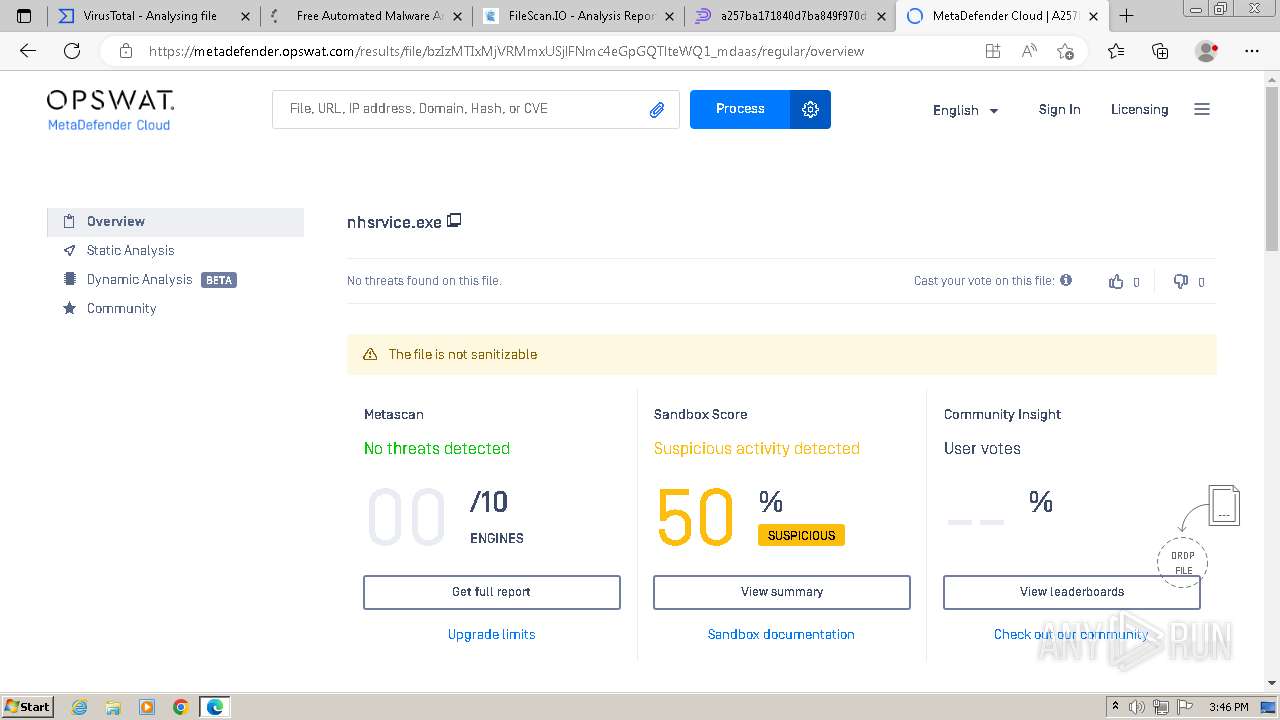Open Chrome from the taskbar
Image resolution: width=1280 pixels, height=720 pixels.
tap(181, 707)
